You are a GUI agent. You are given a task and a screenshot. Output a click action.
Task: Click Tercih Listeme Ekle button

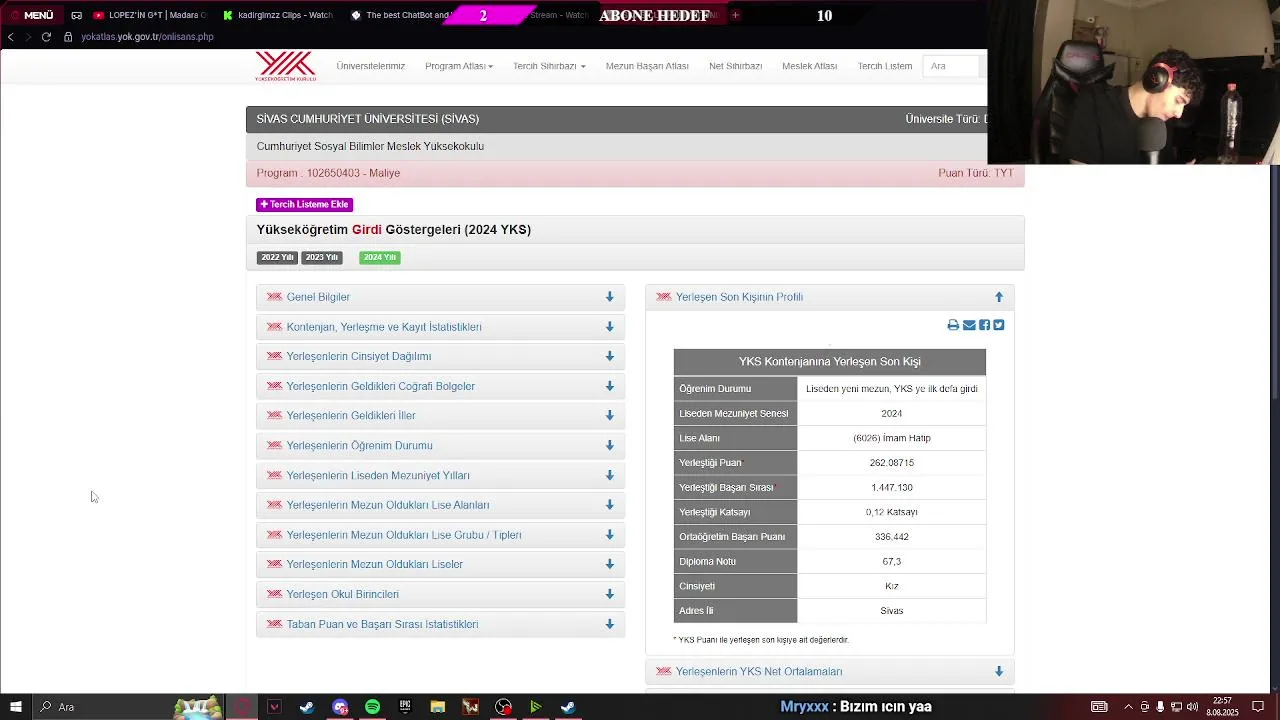tap(304, 204)
